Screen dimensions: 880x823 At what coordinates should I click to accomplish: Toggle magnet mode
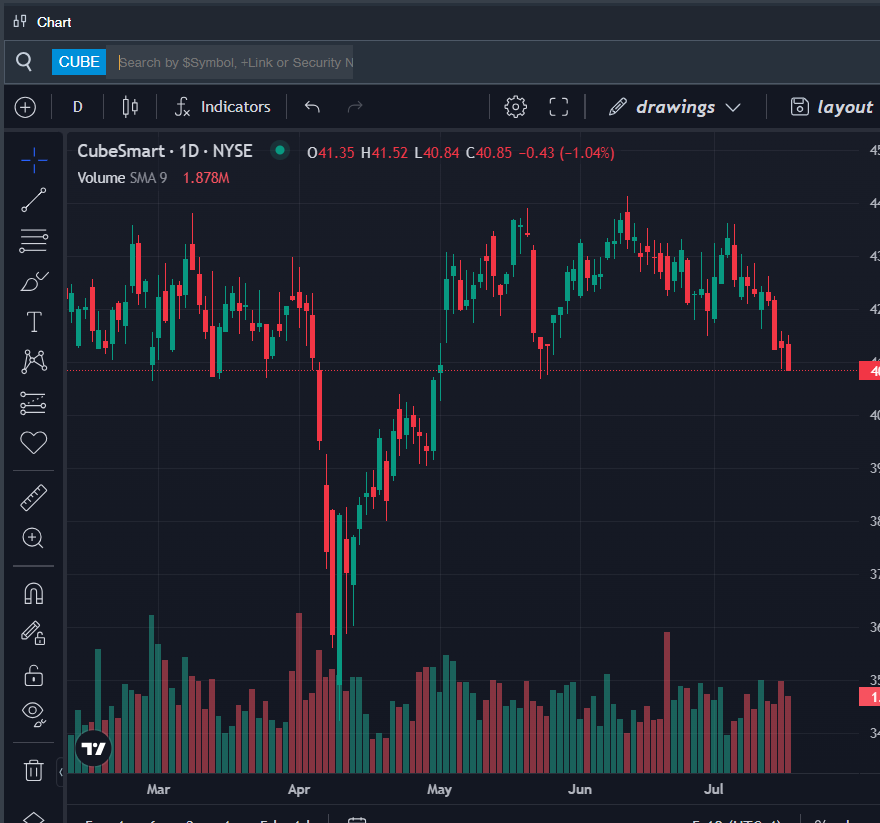point(34,593)
